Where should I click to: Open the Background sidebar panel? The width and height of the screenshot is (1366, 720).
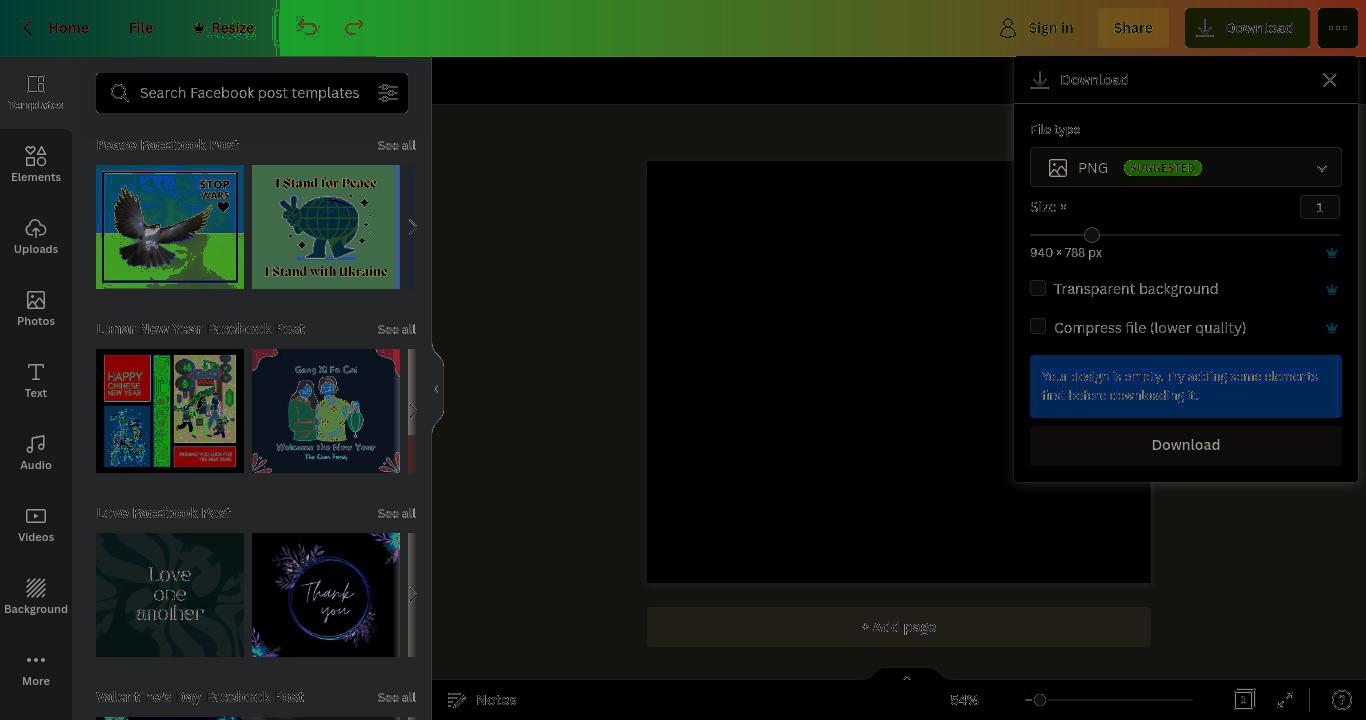tap(36, 597)
